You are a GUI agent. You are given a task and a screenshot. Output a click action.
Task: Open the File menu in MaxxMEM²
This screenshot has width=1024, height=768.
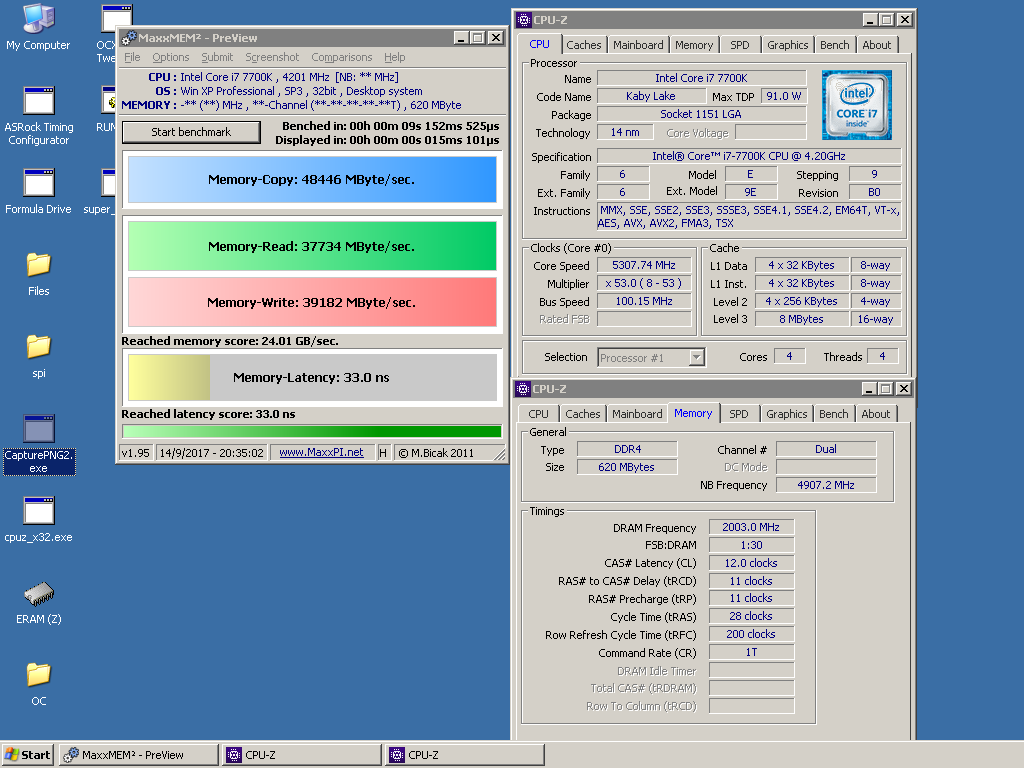point(132,57)
